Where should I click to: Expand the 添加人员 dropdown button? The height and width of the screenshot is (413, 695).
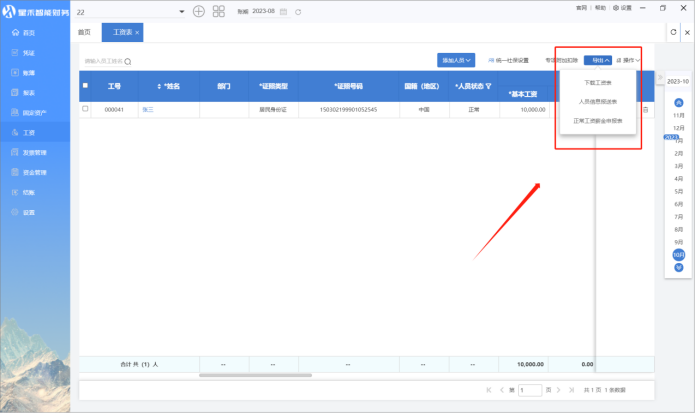pos(455,61)
